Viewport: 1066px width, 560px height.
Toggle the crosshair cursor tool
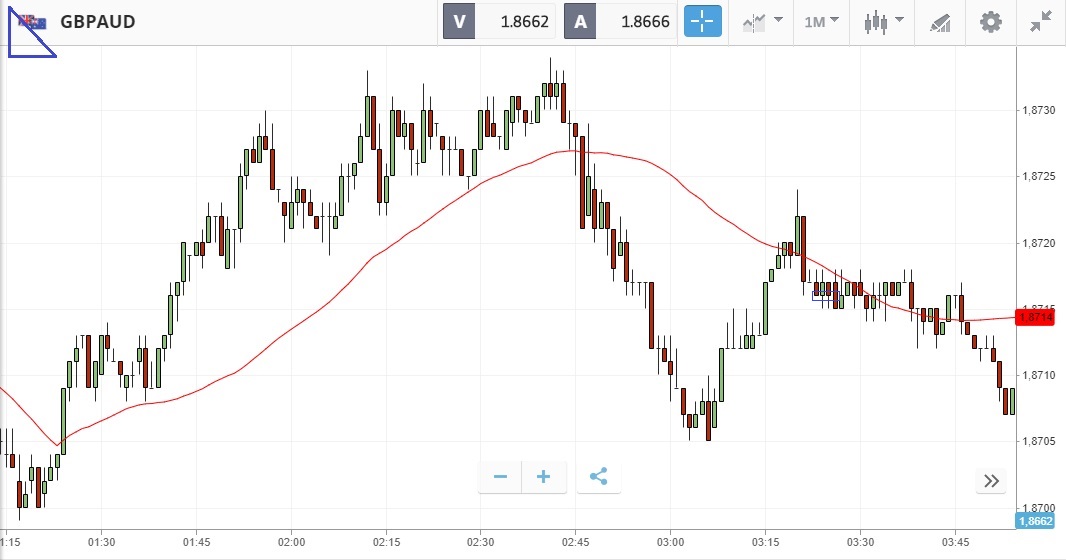point(702,22)
